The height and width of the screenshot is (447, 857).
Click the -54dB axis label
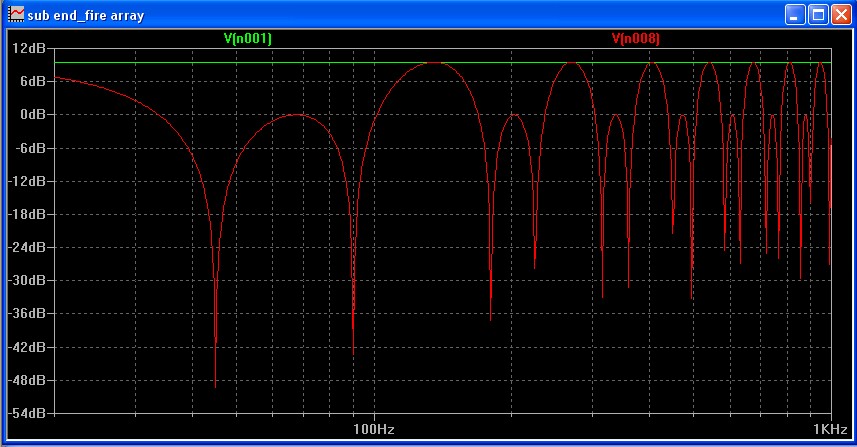coord(26,413)
